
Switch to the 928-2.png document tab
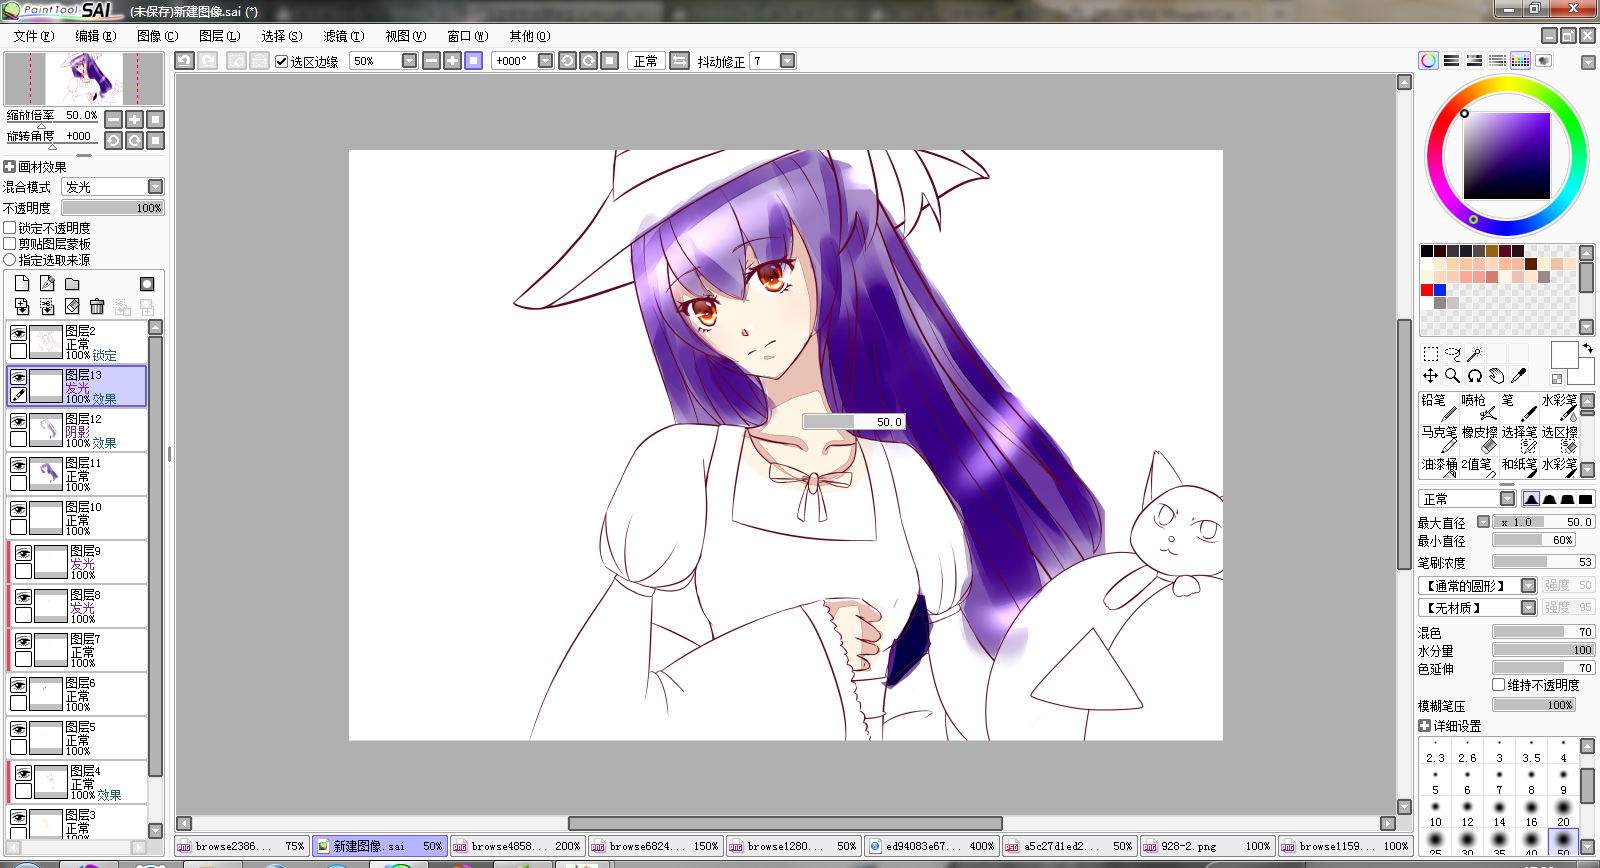pos(1207,846)
